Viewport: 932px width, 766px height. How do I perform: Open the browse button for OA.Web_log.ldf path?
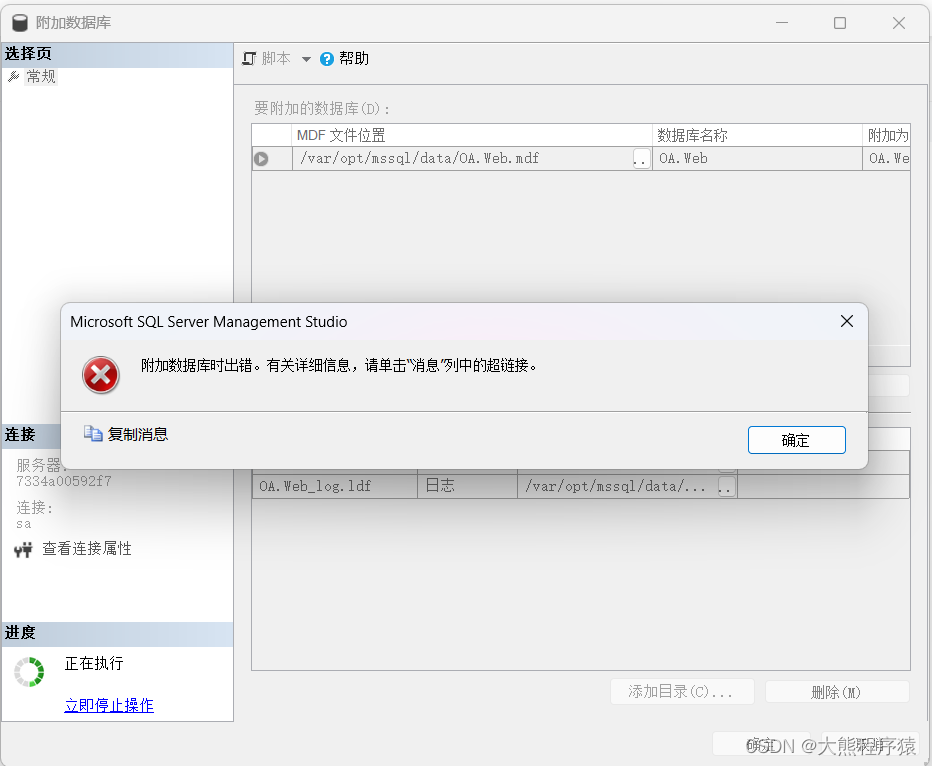click(x=725, y=484)
